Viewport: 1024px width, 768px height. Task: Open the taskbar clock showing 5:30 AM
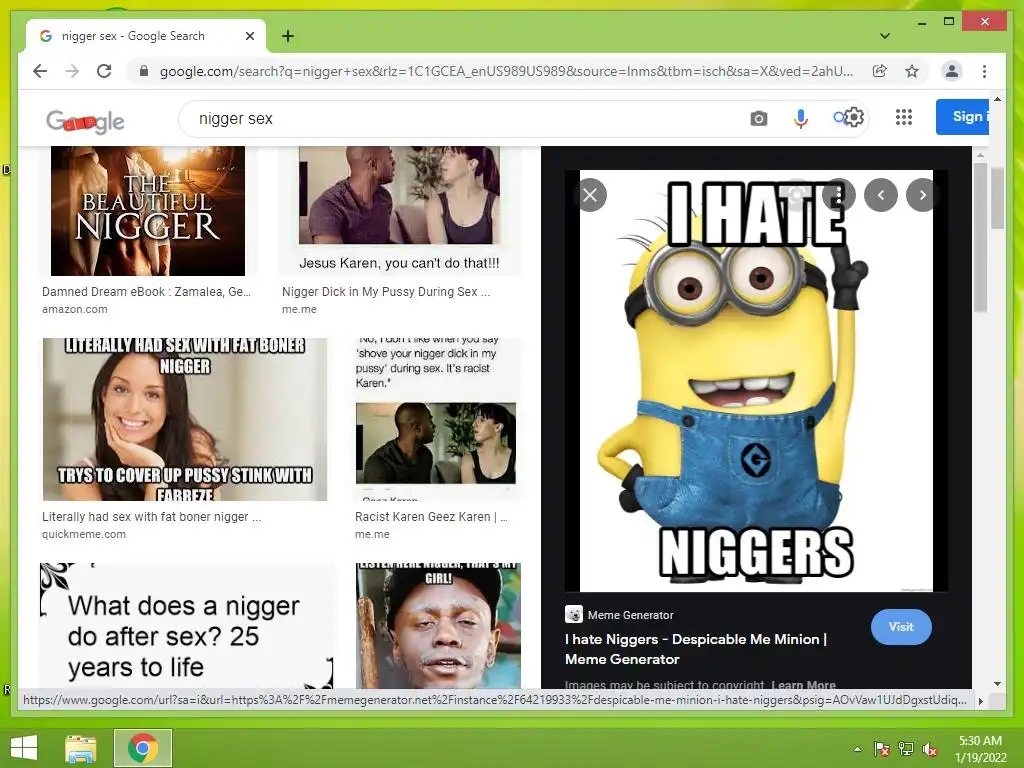(x=980, y=749)
